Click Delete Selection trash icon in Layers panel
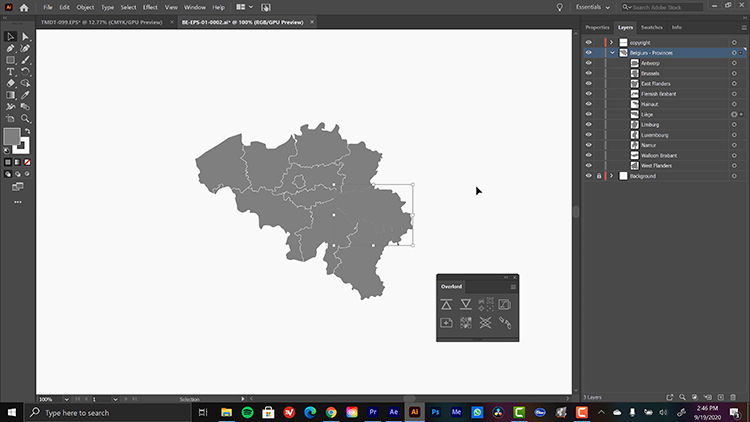Image resolution: width=750 pixels, height=422 pixels. 733,397
